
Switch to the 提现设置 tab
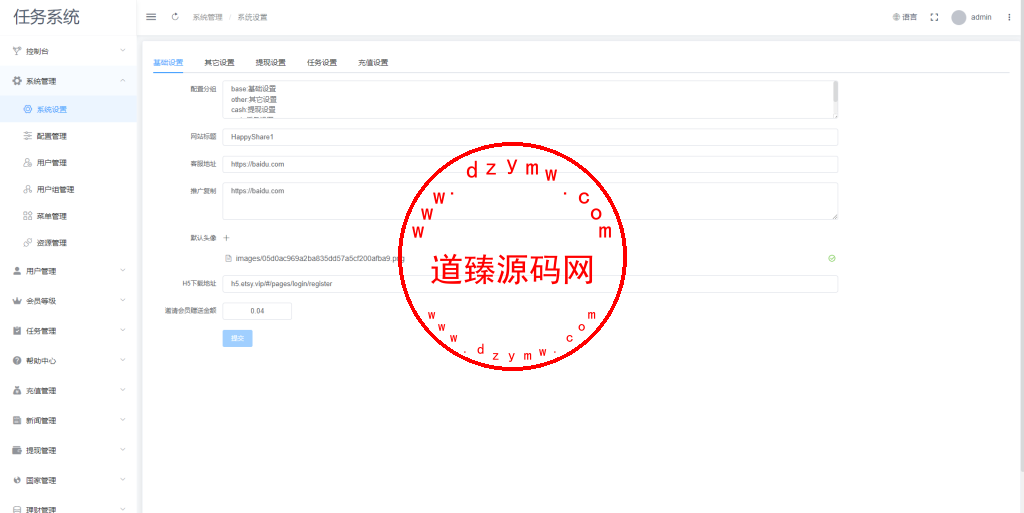click(270, 63)
